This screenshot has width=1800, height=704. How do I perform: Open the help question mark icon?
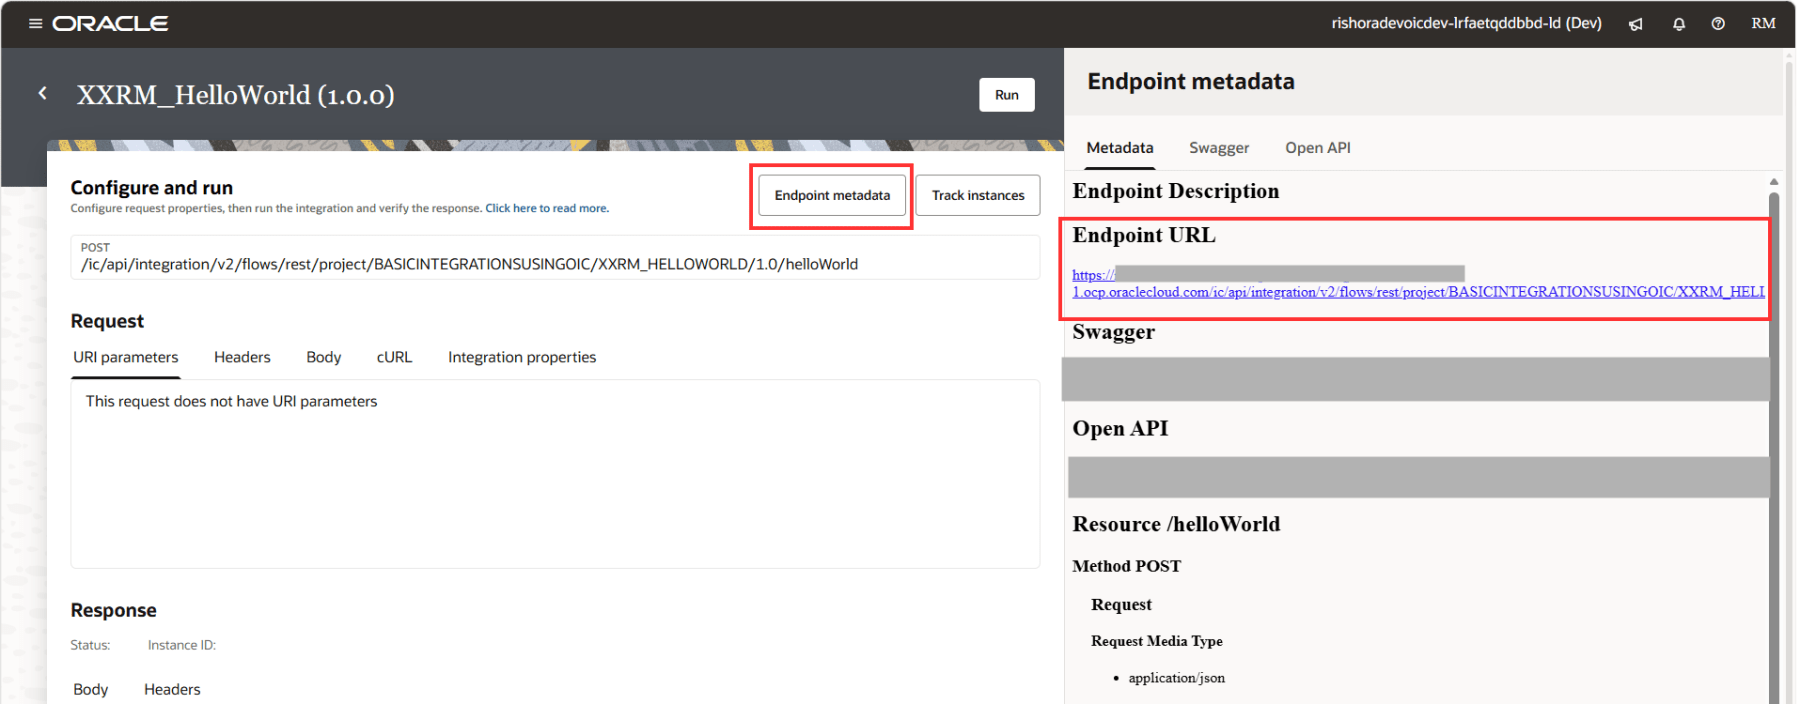coord(1718,24)
